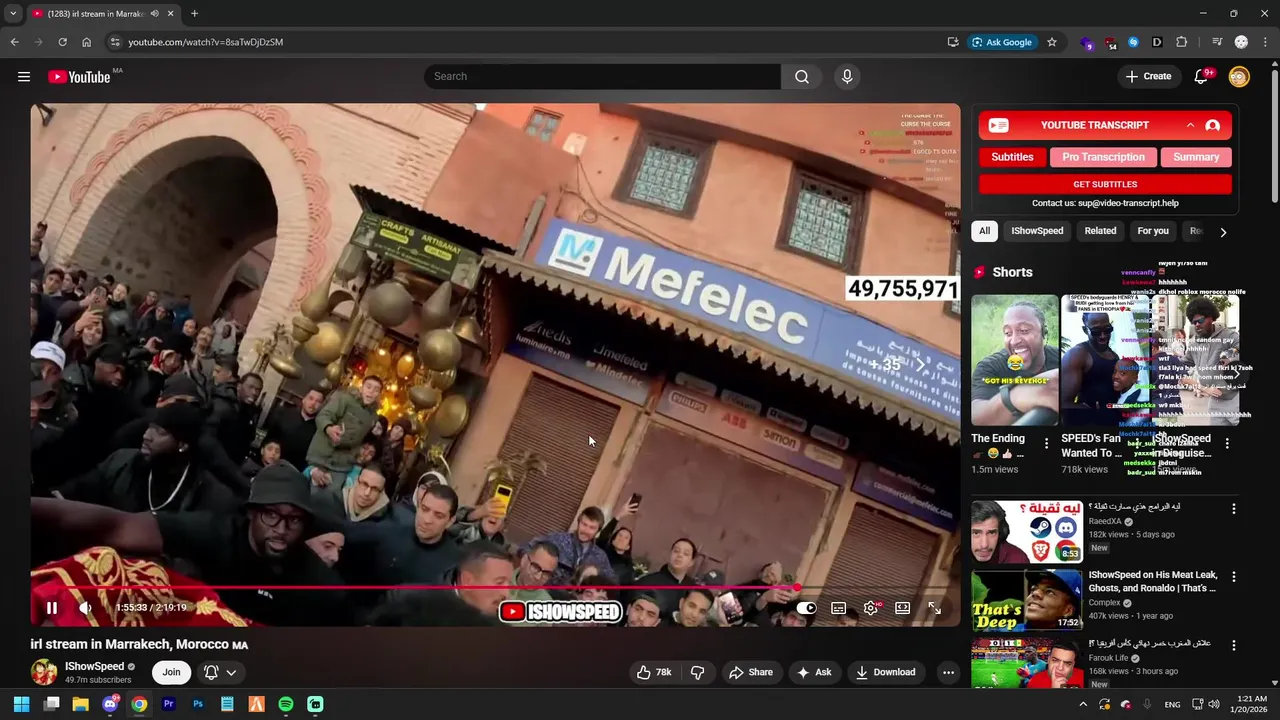Screen dimensions: 1280x720
Task: Select the Subtitles tab in YouTube Transcript
Action: click(1012, 157)
